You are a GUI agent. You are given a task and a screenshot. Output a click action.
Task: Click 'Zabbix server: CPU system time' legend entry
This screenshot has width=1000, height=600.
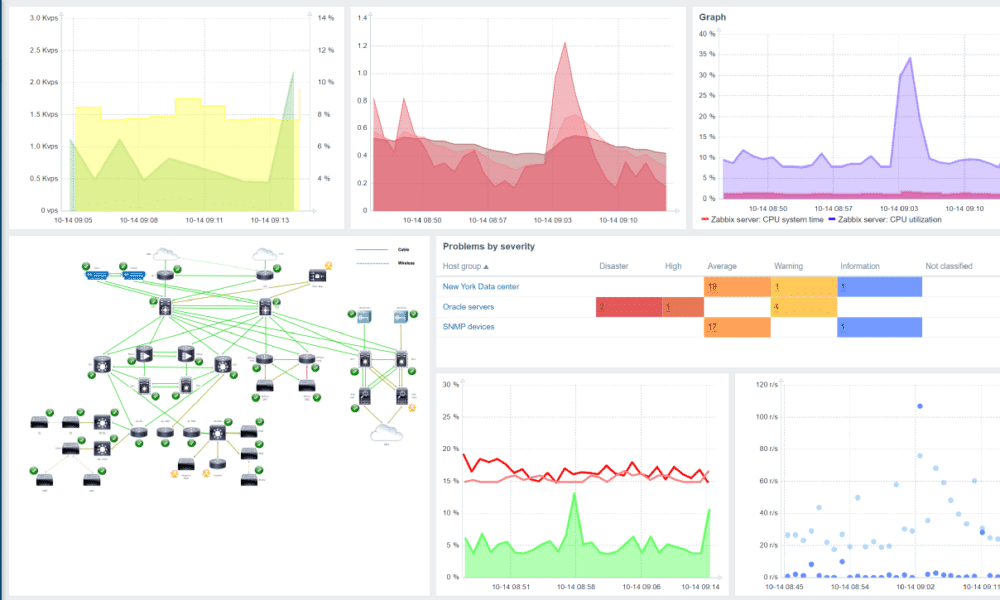(762, 219)
